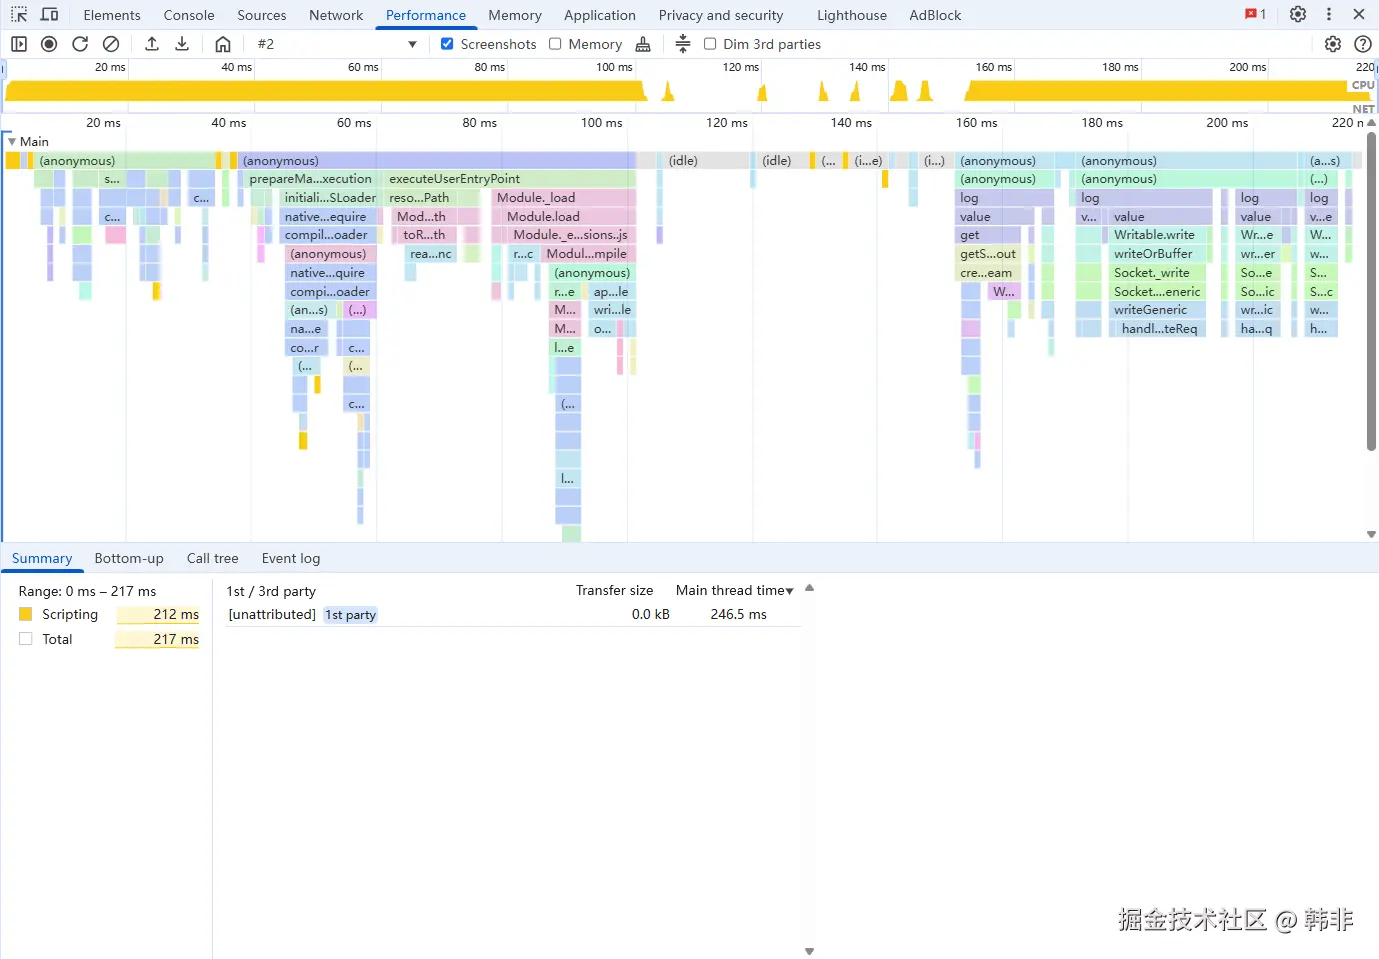Select the Socket._write flame block

1158,273
